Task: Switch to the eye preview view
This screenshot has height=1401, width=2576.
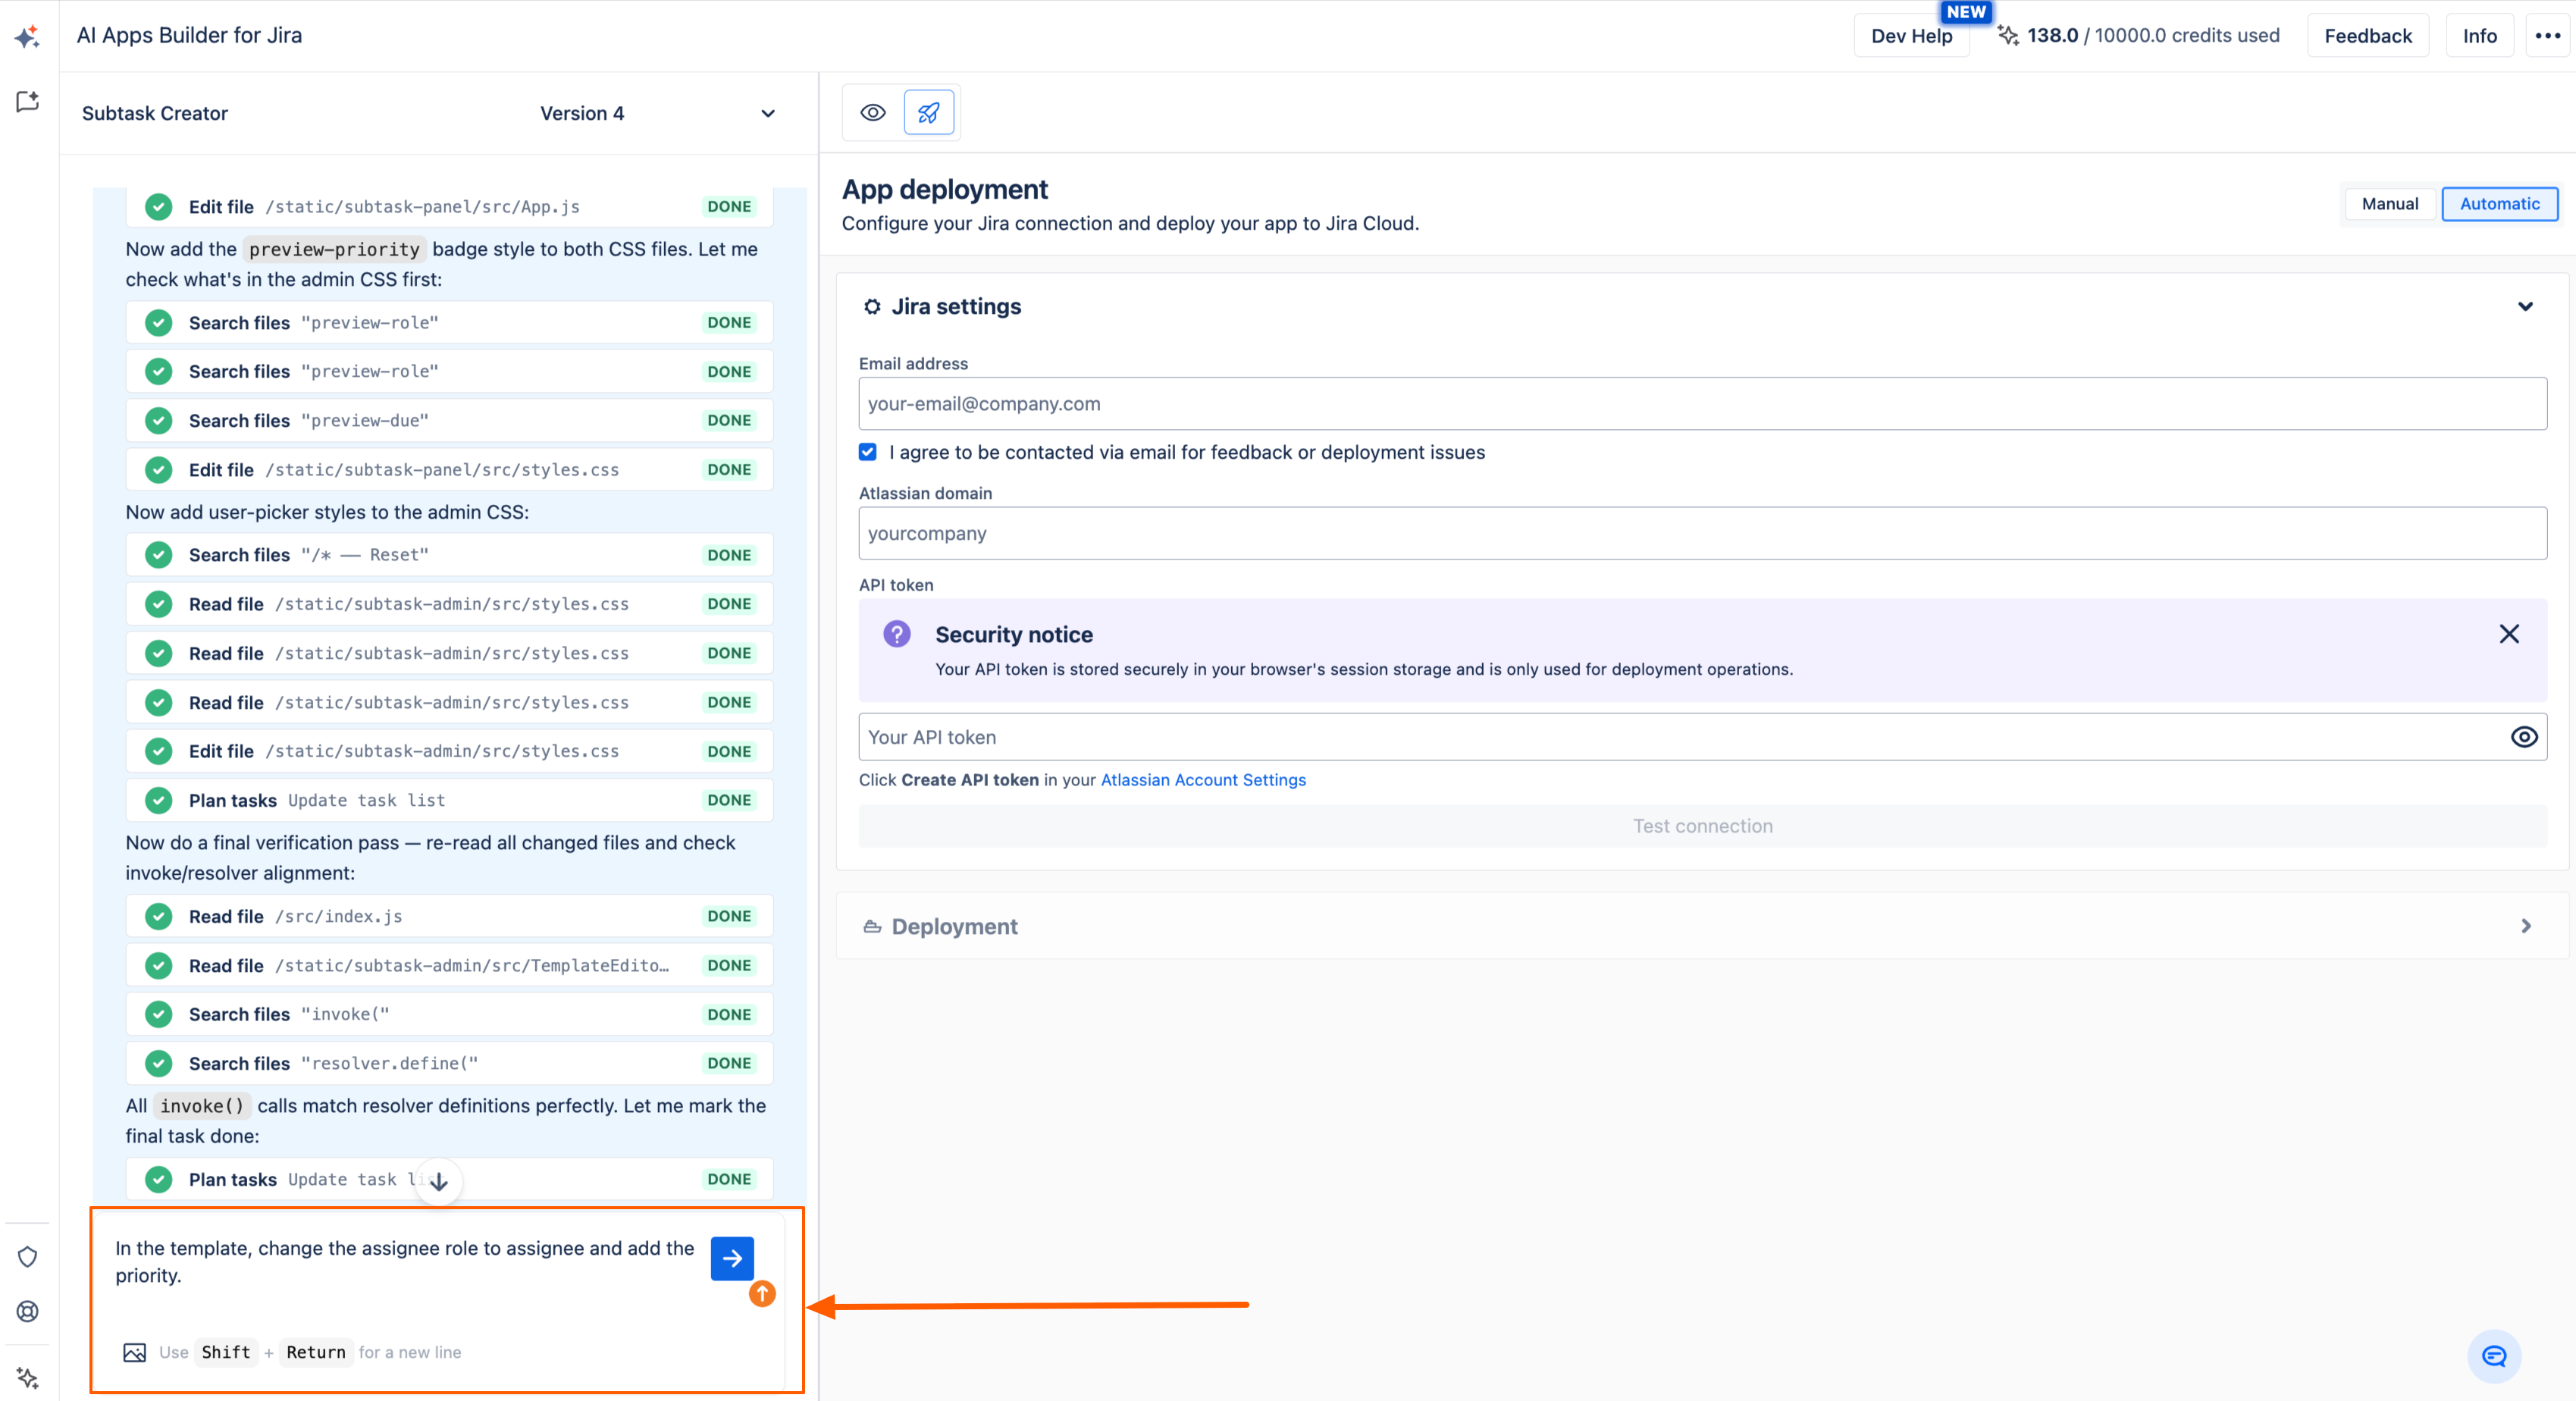Action: tap(873, 112)
